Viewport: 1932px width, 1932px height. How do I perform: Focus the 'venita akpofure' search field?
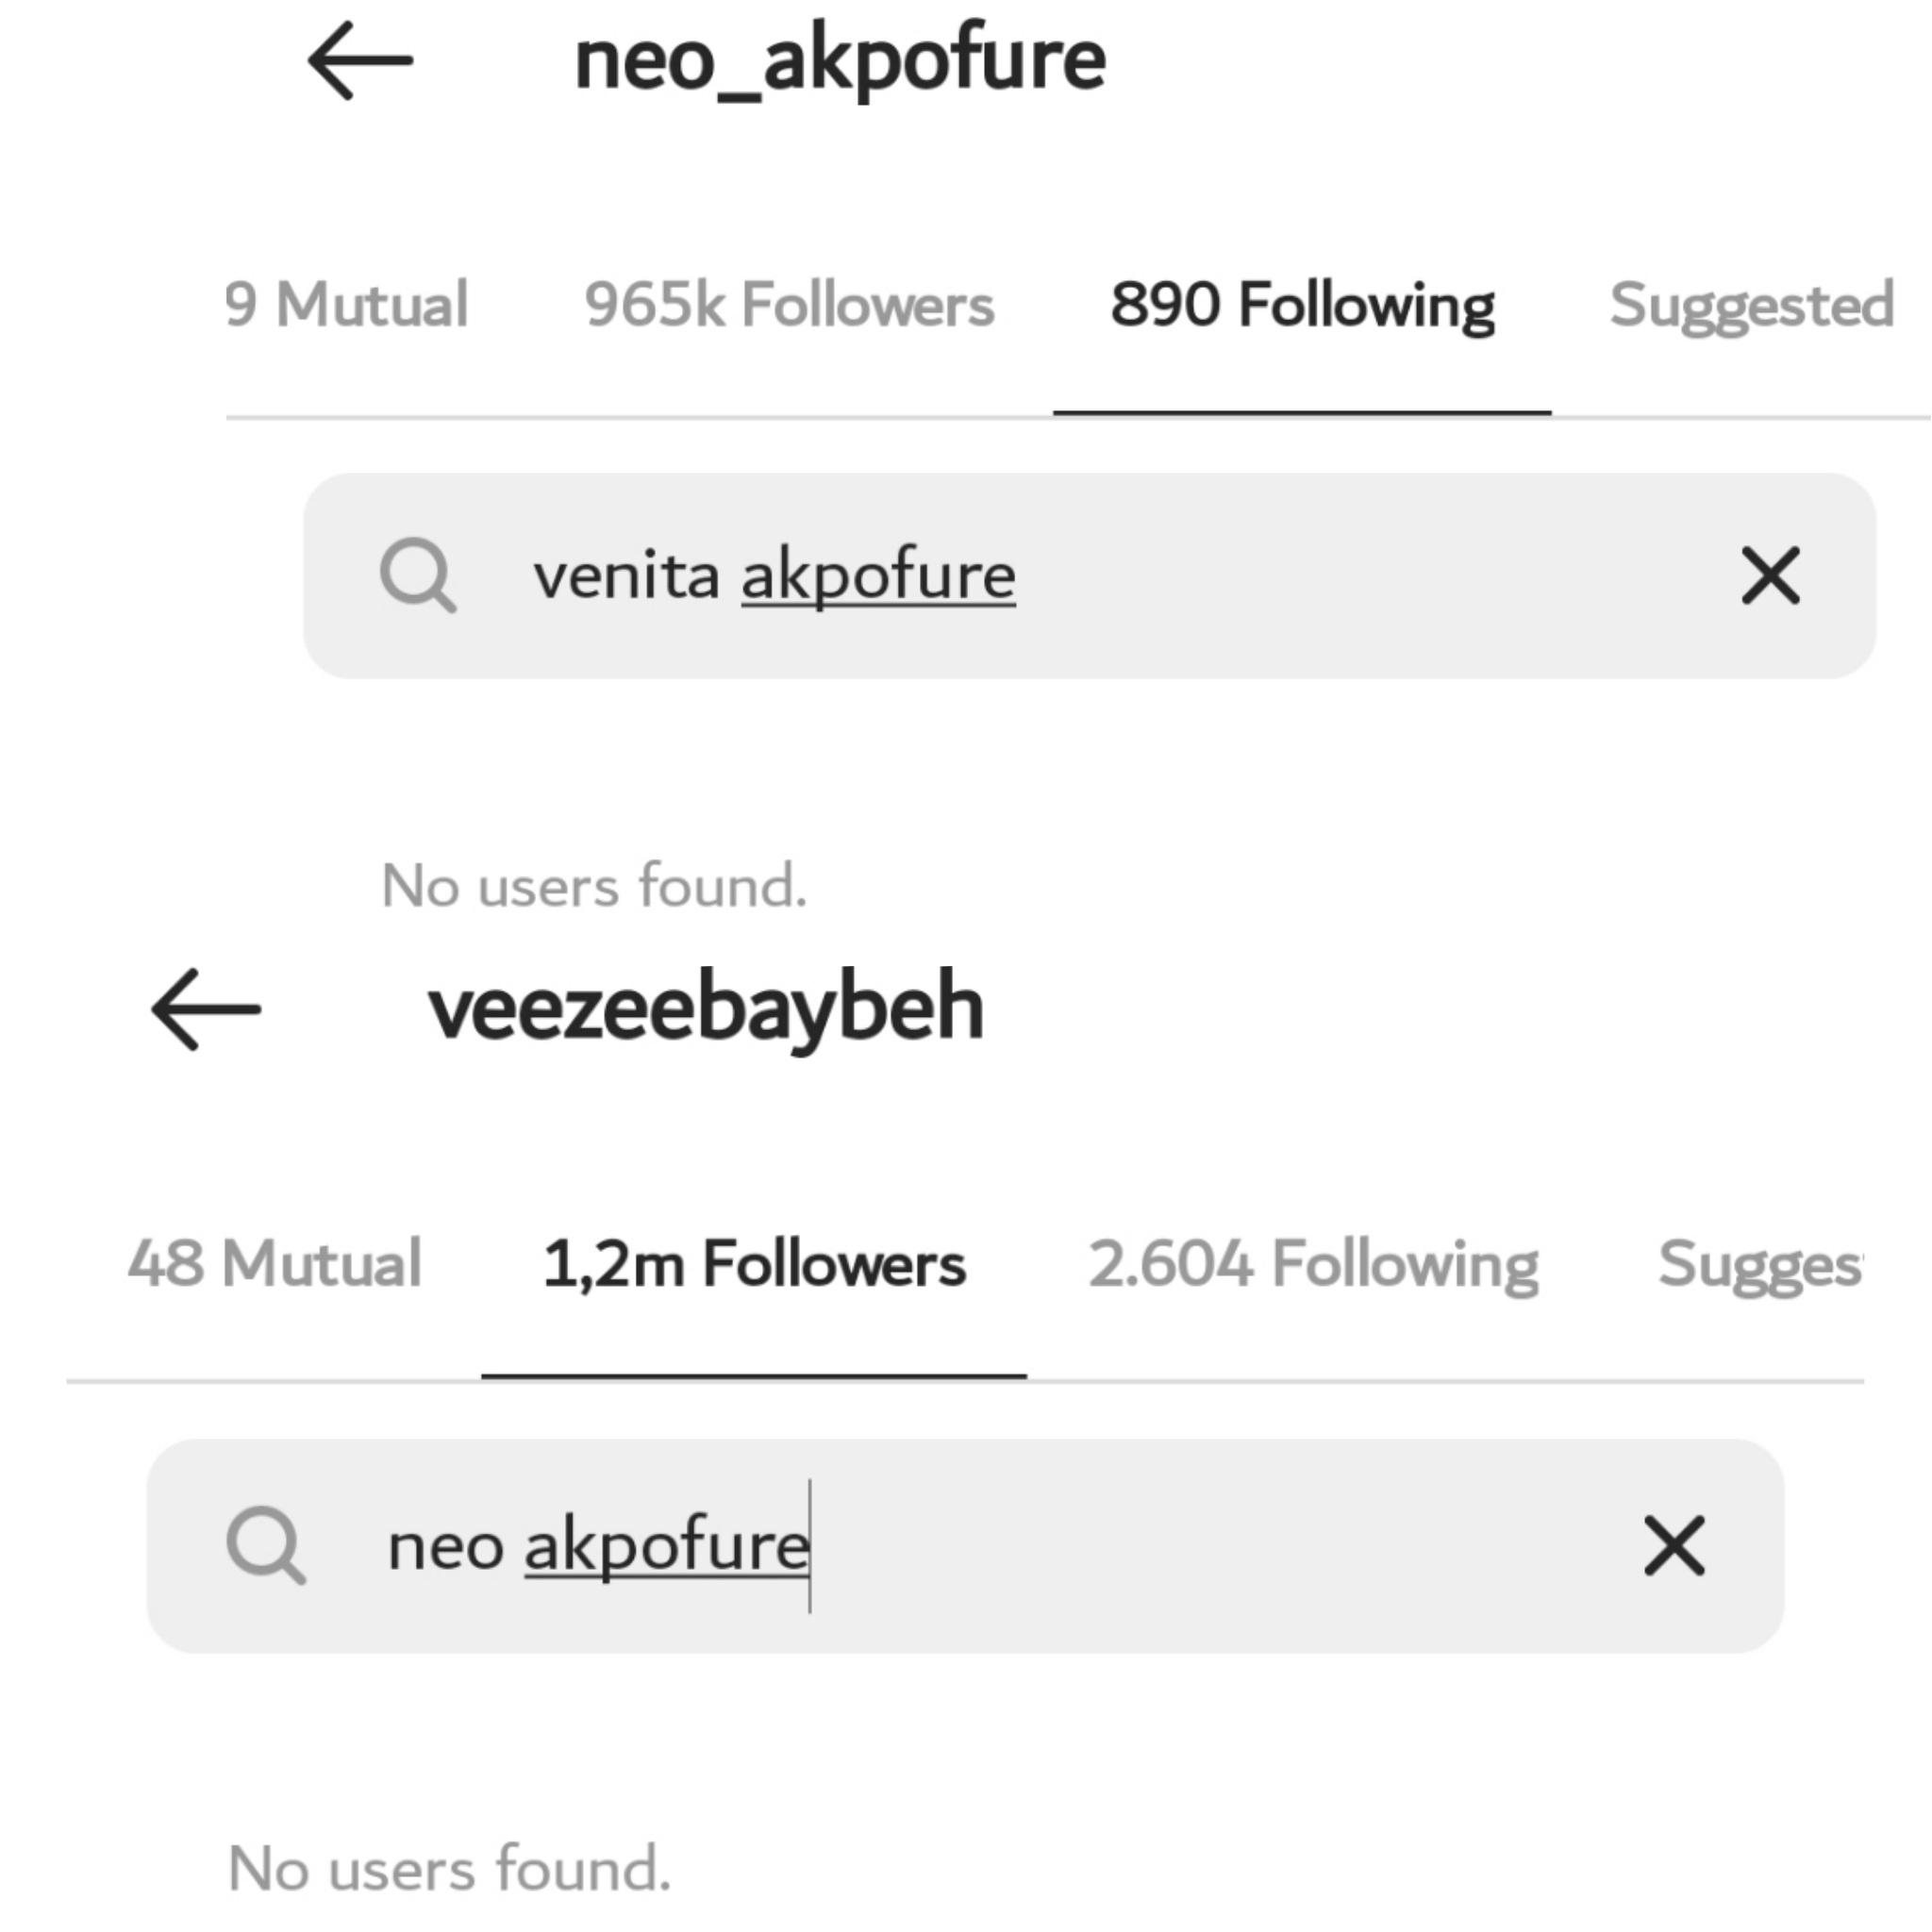coord(1100,575)
